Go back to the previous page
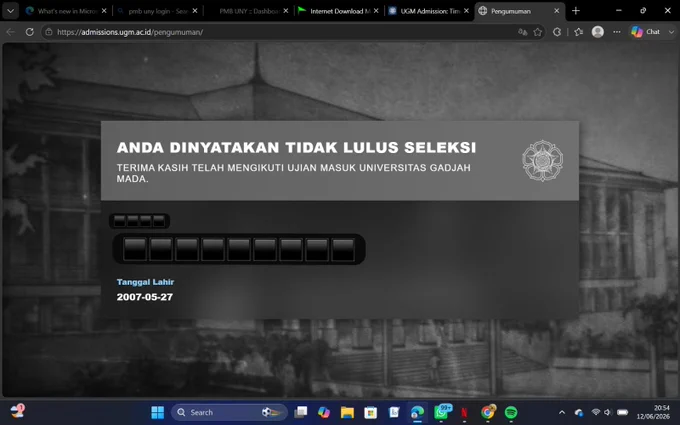The width and height of the screenshot is (680, 425). click(x=11, y=32)
